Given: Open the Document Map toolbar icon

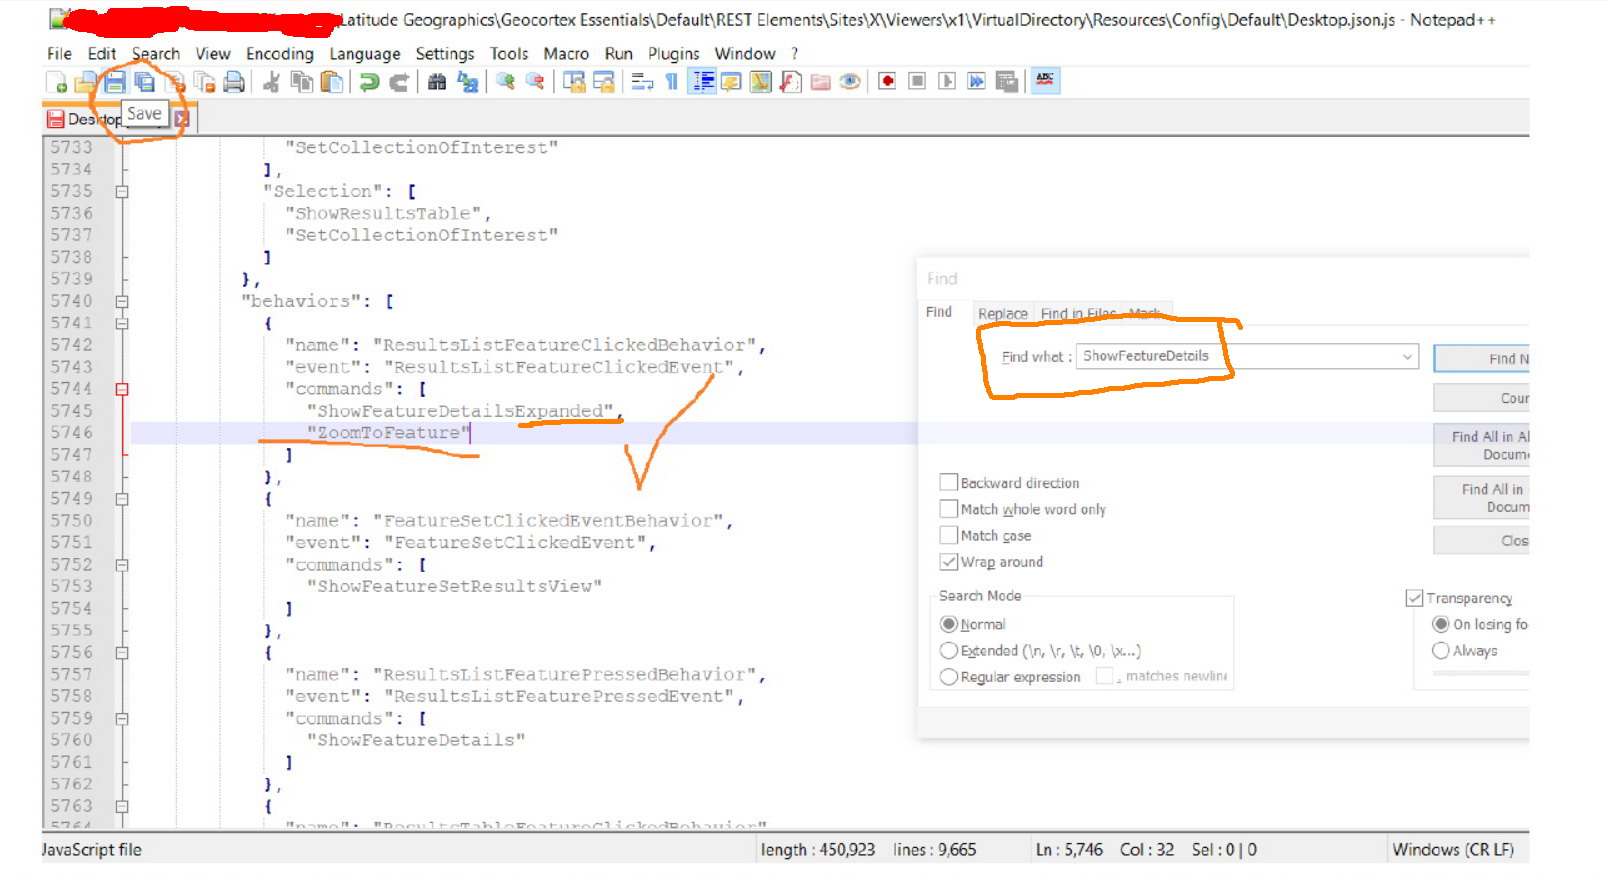Looking at the screenshot, I should pos(761,82).
